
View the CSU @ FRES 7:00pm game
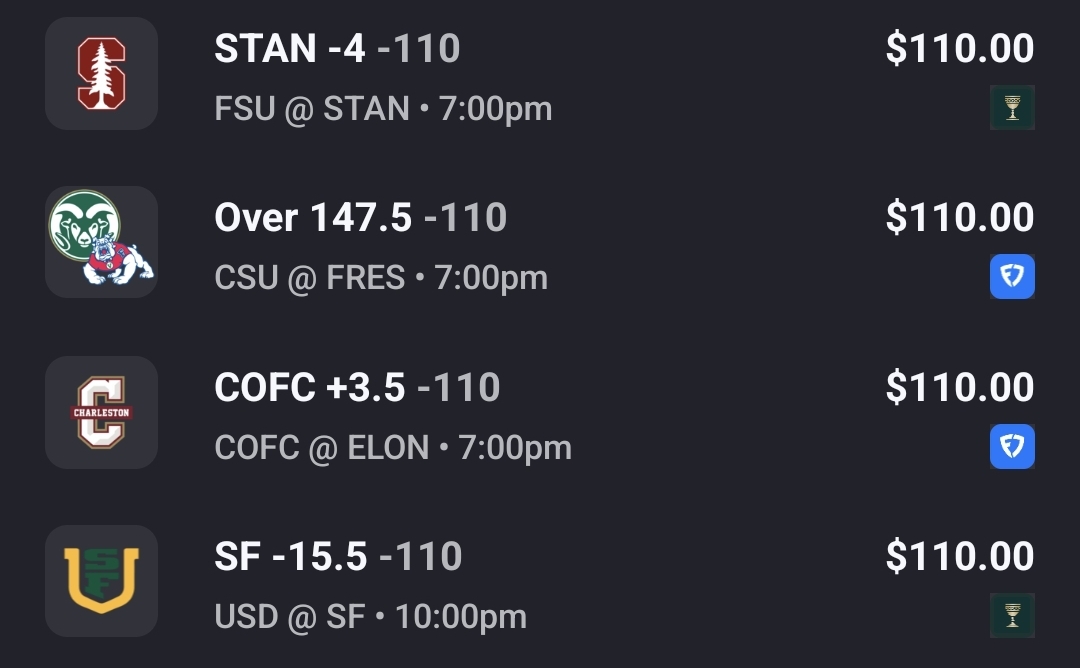pyautogui.click(x=381, y=277)
